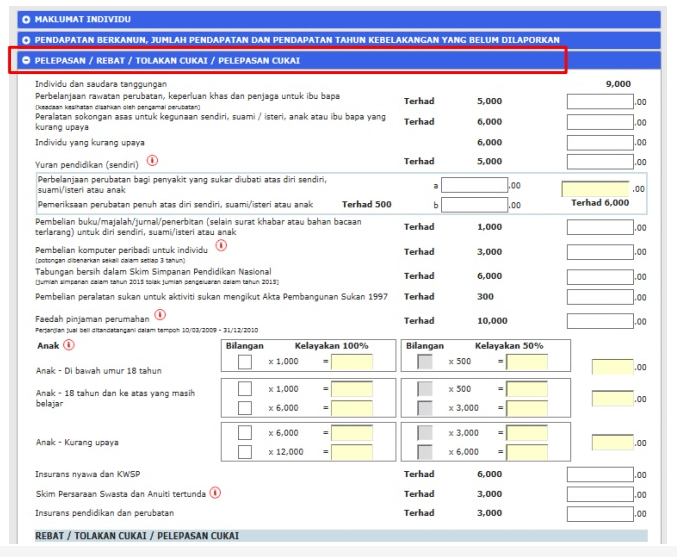Click the Kelayakan 100% column label

tap(332, 346)
